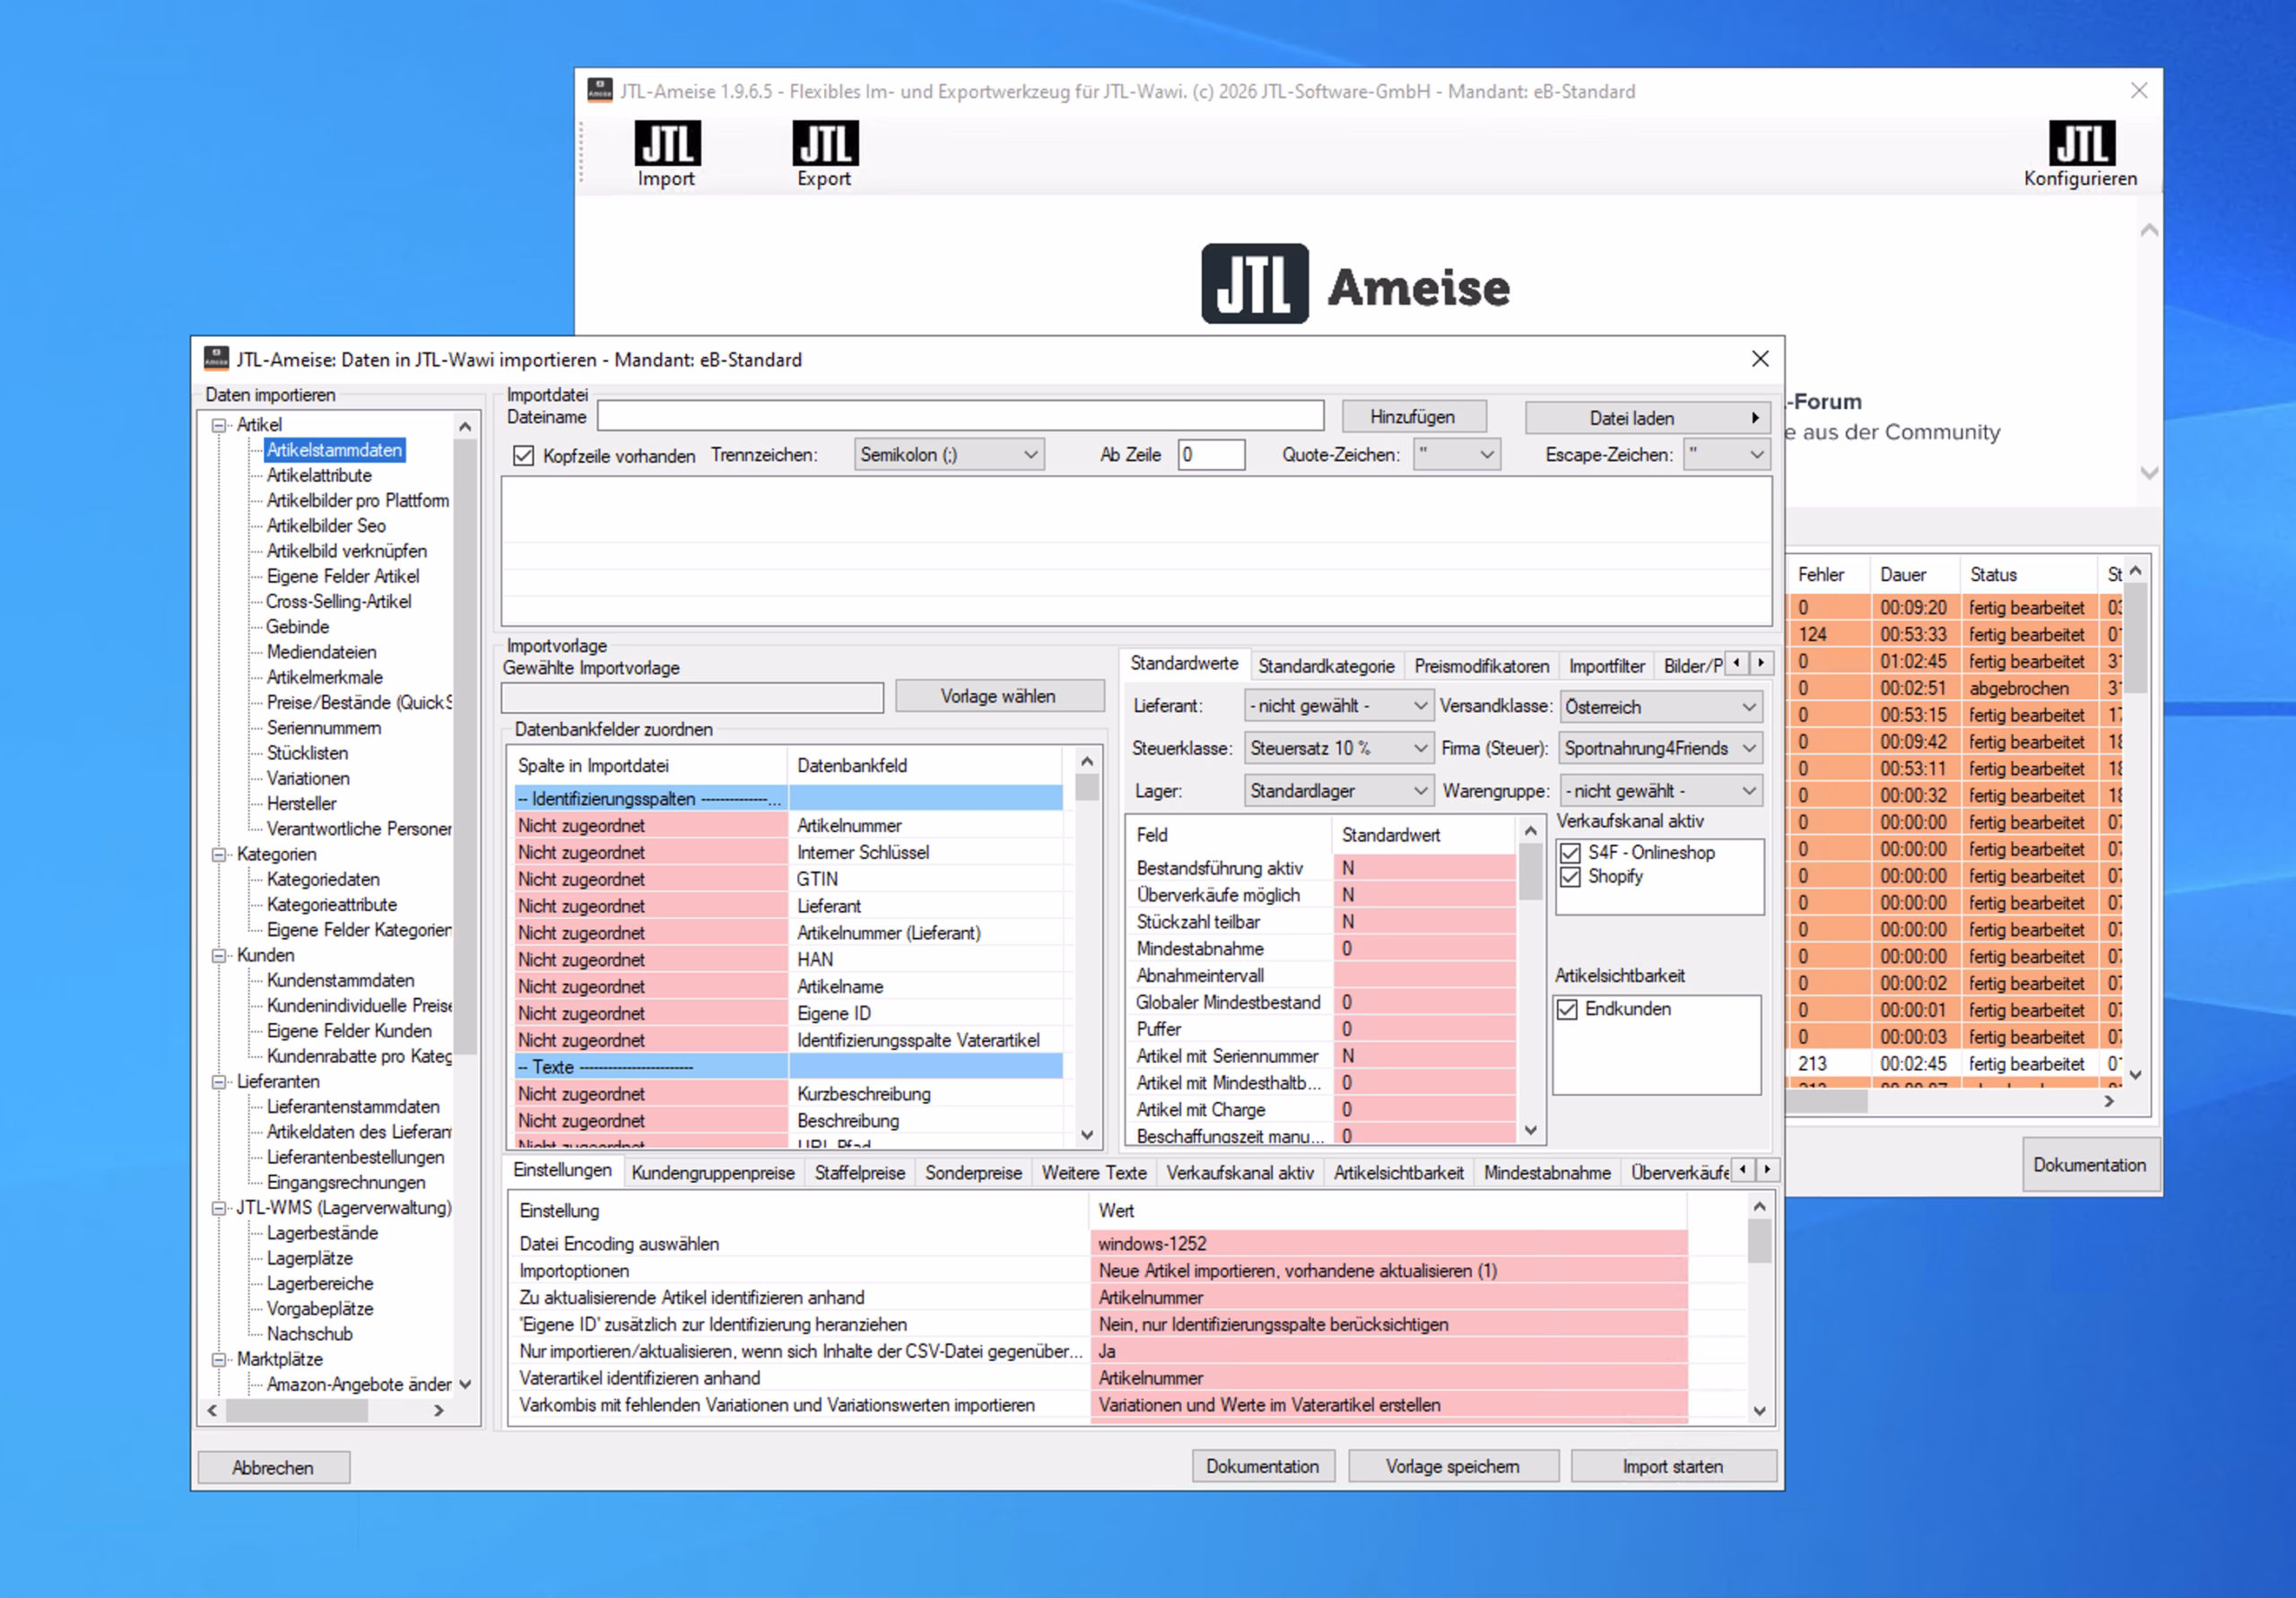Open the Weitere Texte tab

point(1094,1173)
